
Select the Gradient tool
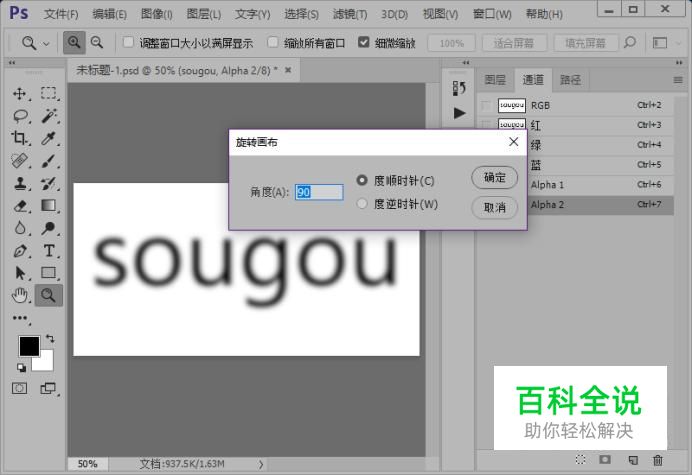49,206
